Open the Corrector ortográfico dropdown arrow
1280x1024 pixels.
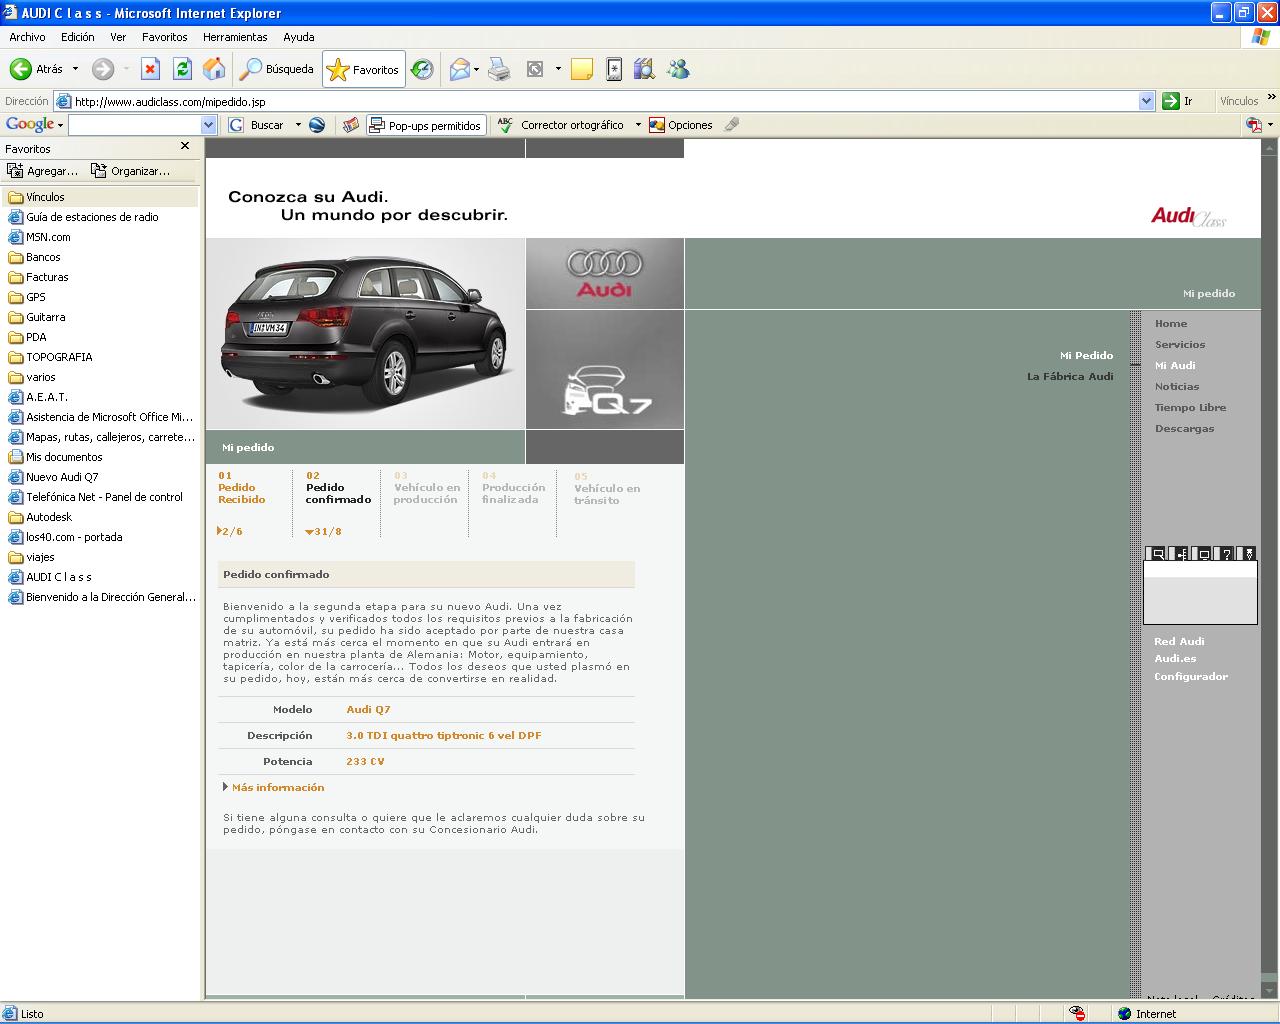coord(637,125)
